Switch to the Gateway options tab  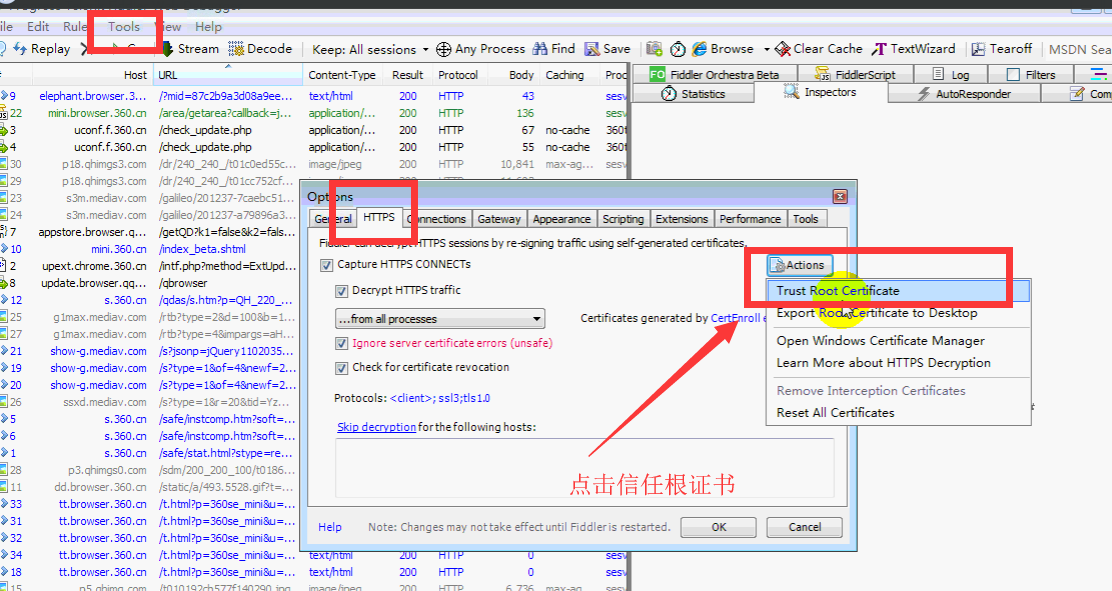[499, 219]
